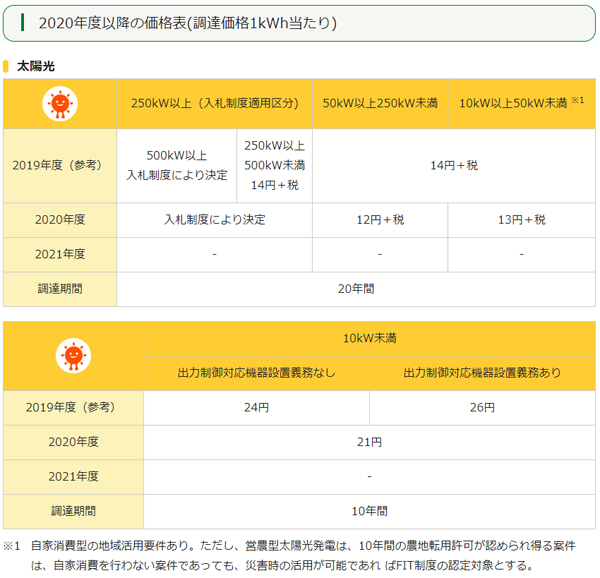Select the 26円 price cell
The height and width of the screenshot is (578, 600).
[x=482, y=408]
